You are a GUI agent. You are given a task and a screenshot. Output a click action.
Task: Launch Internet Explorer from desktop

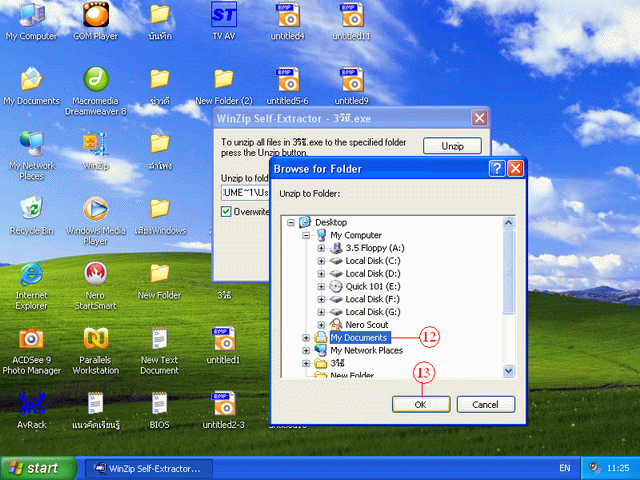tap(31, 285)
